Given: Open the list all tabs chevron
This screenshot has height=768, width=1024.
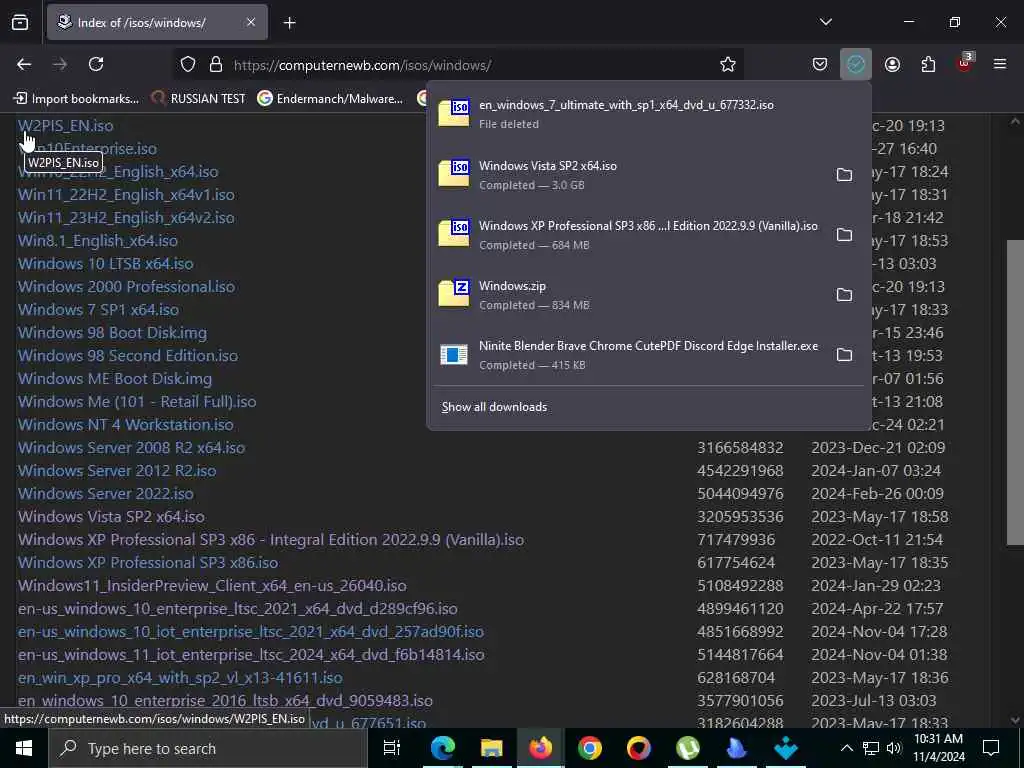Looking at the screenshot, I should pyautogui.click(x=825, y=22).
